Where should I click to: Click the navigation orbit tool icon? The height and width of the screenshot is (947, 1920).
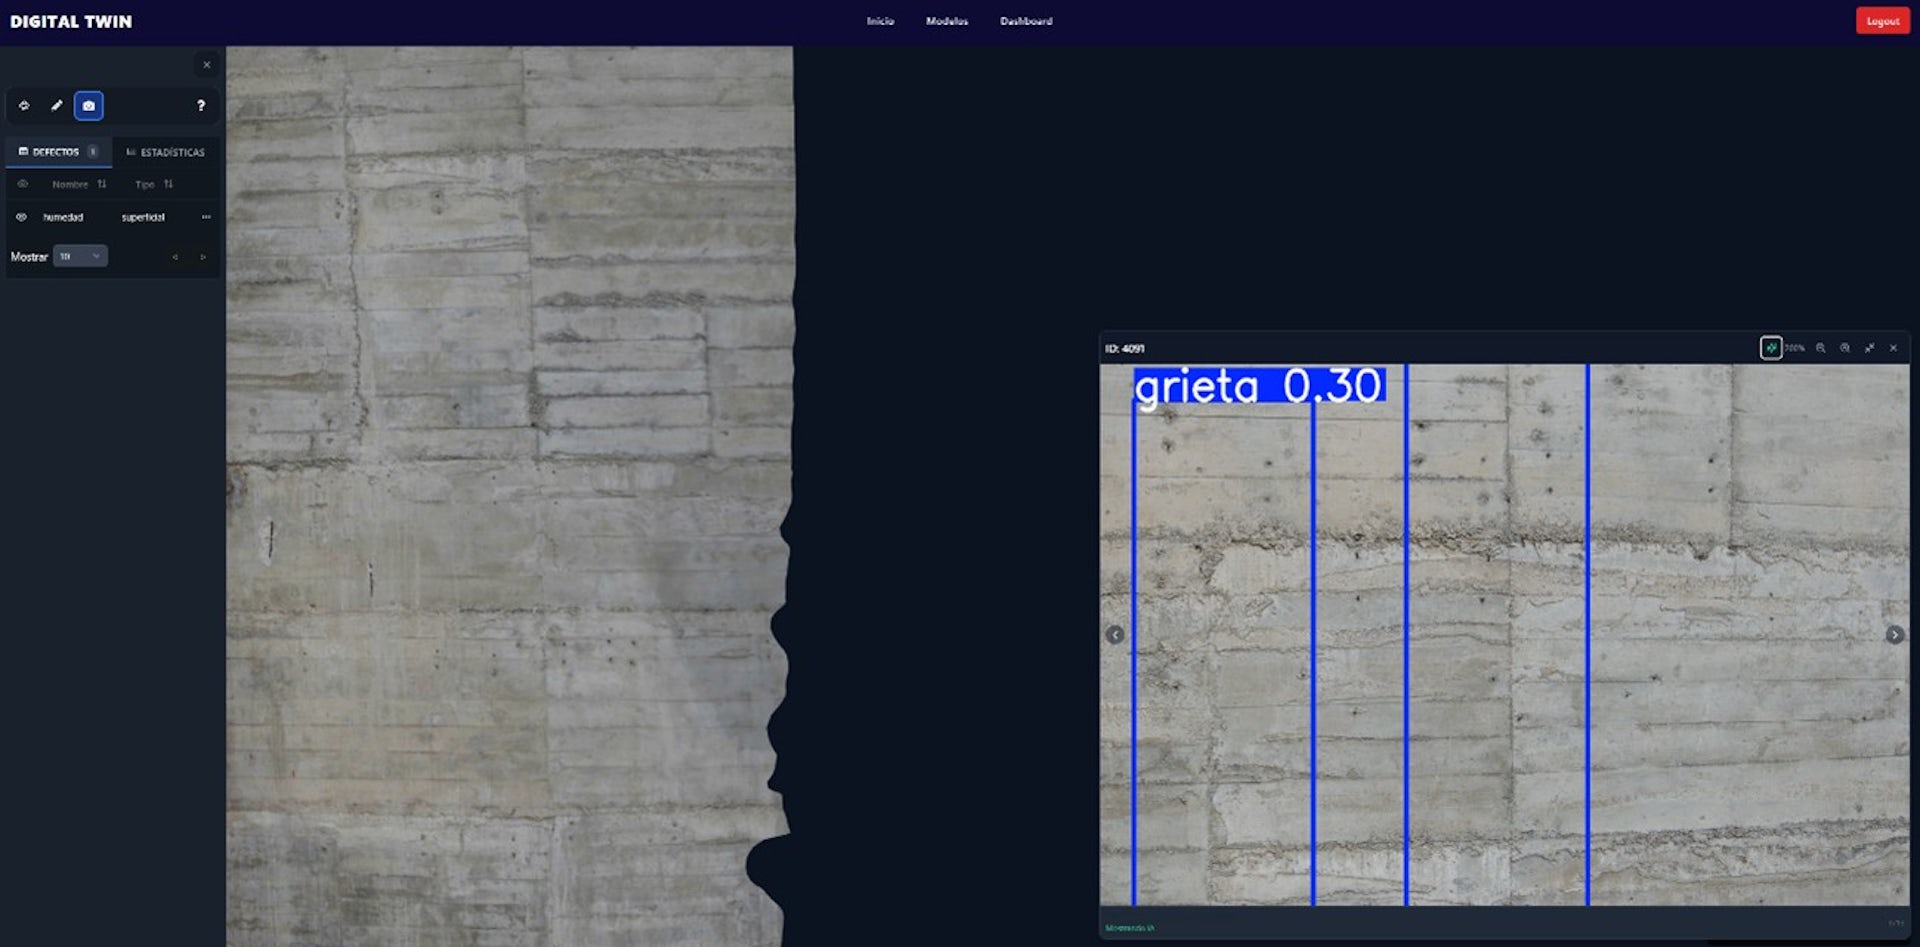coord(24,106)
